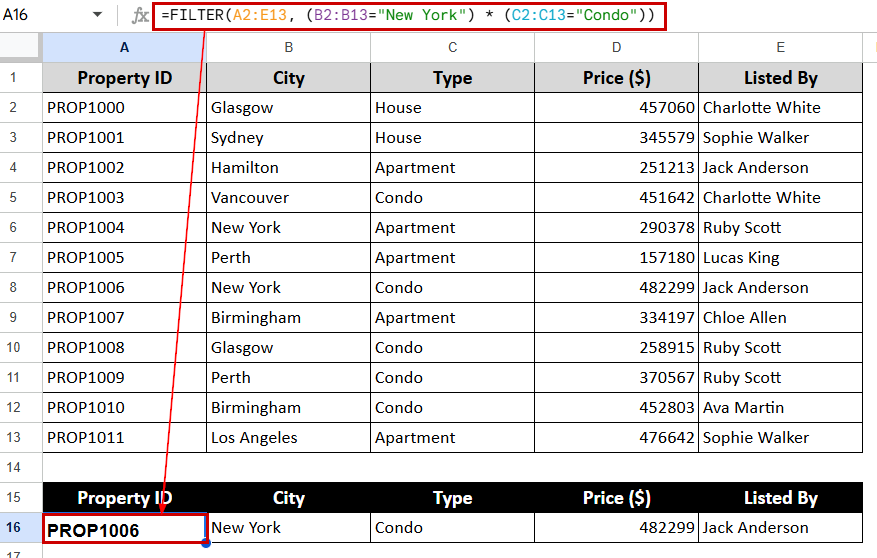Click Sophie Walker in row 13
877x558 pixels.
(x=780, y=438)
